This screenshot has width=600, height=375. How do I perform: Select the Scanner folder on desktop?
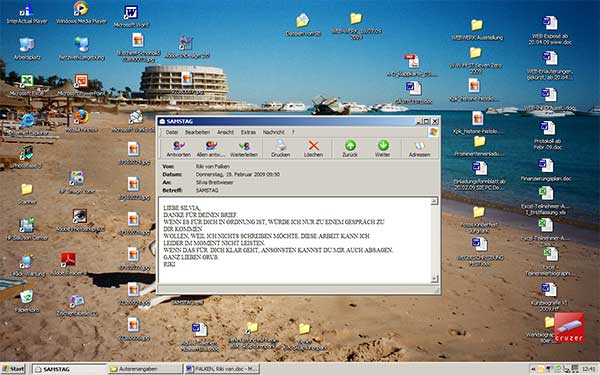pos(27,193)
